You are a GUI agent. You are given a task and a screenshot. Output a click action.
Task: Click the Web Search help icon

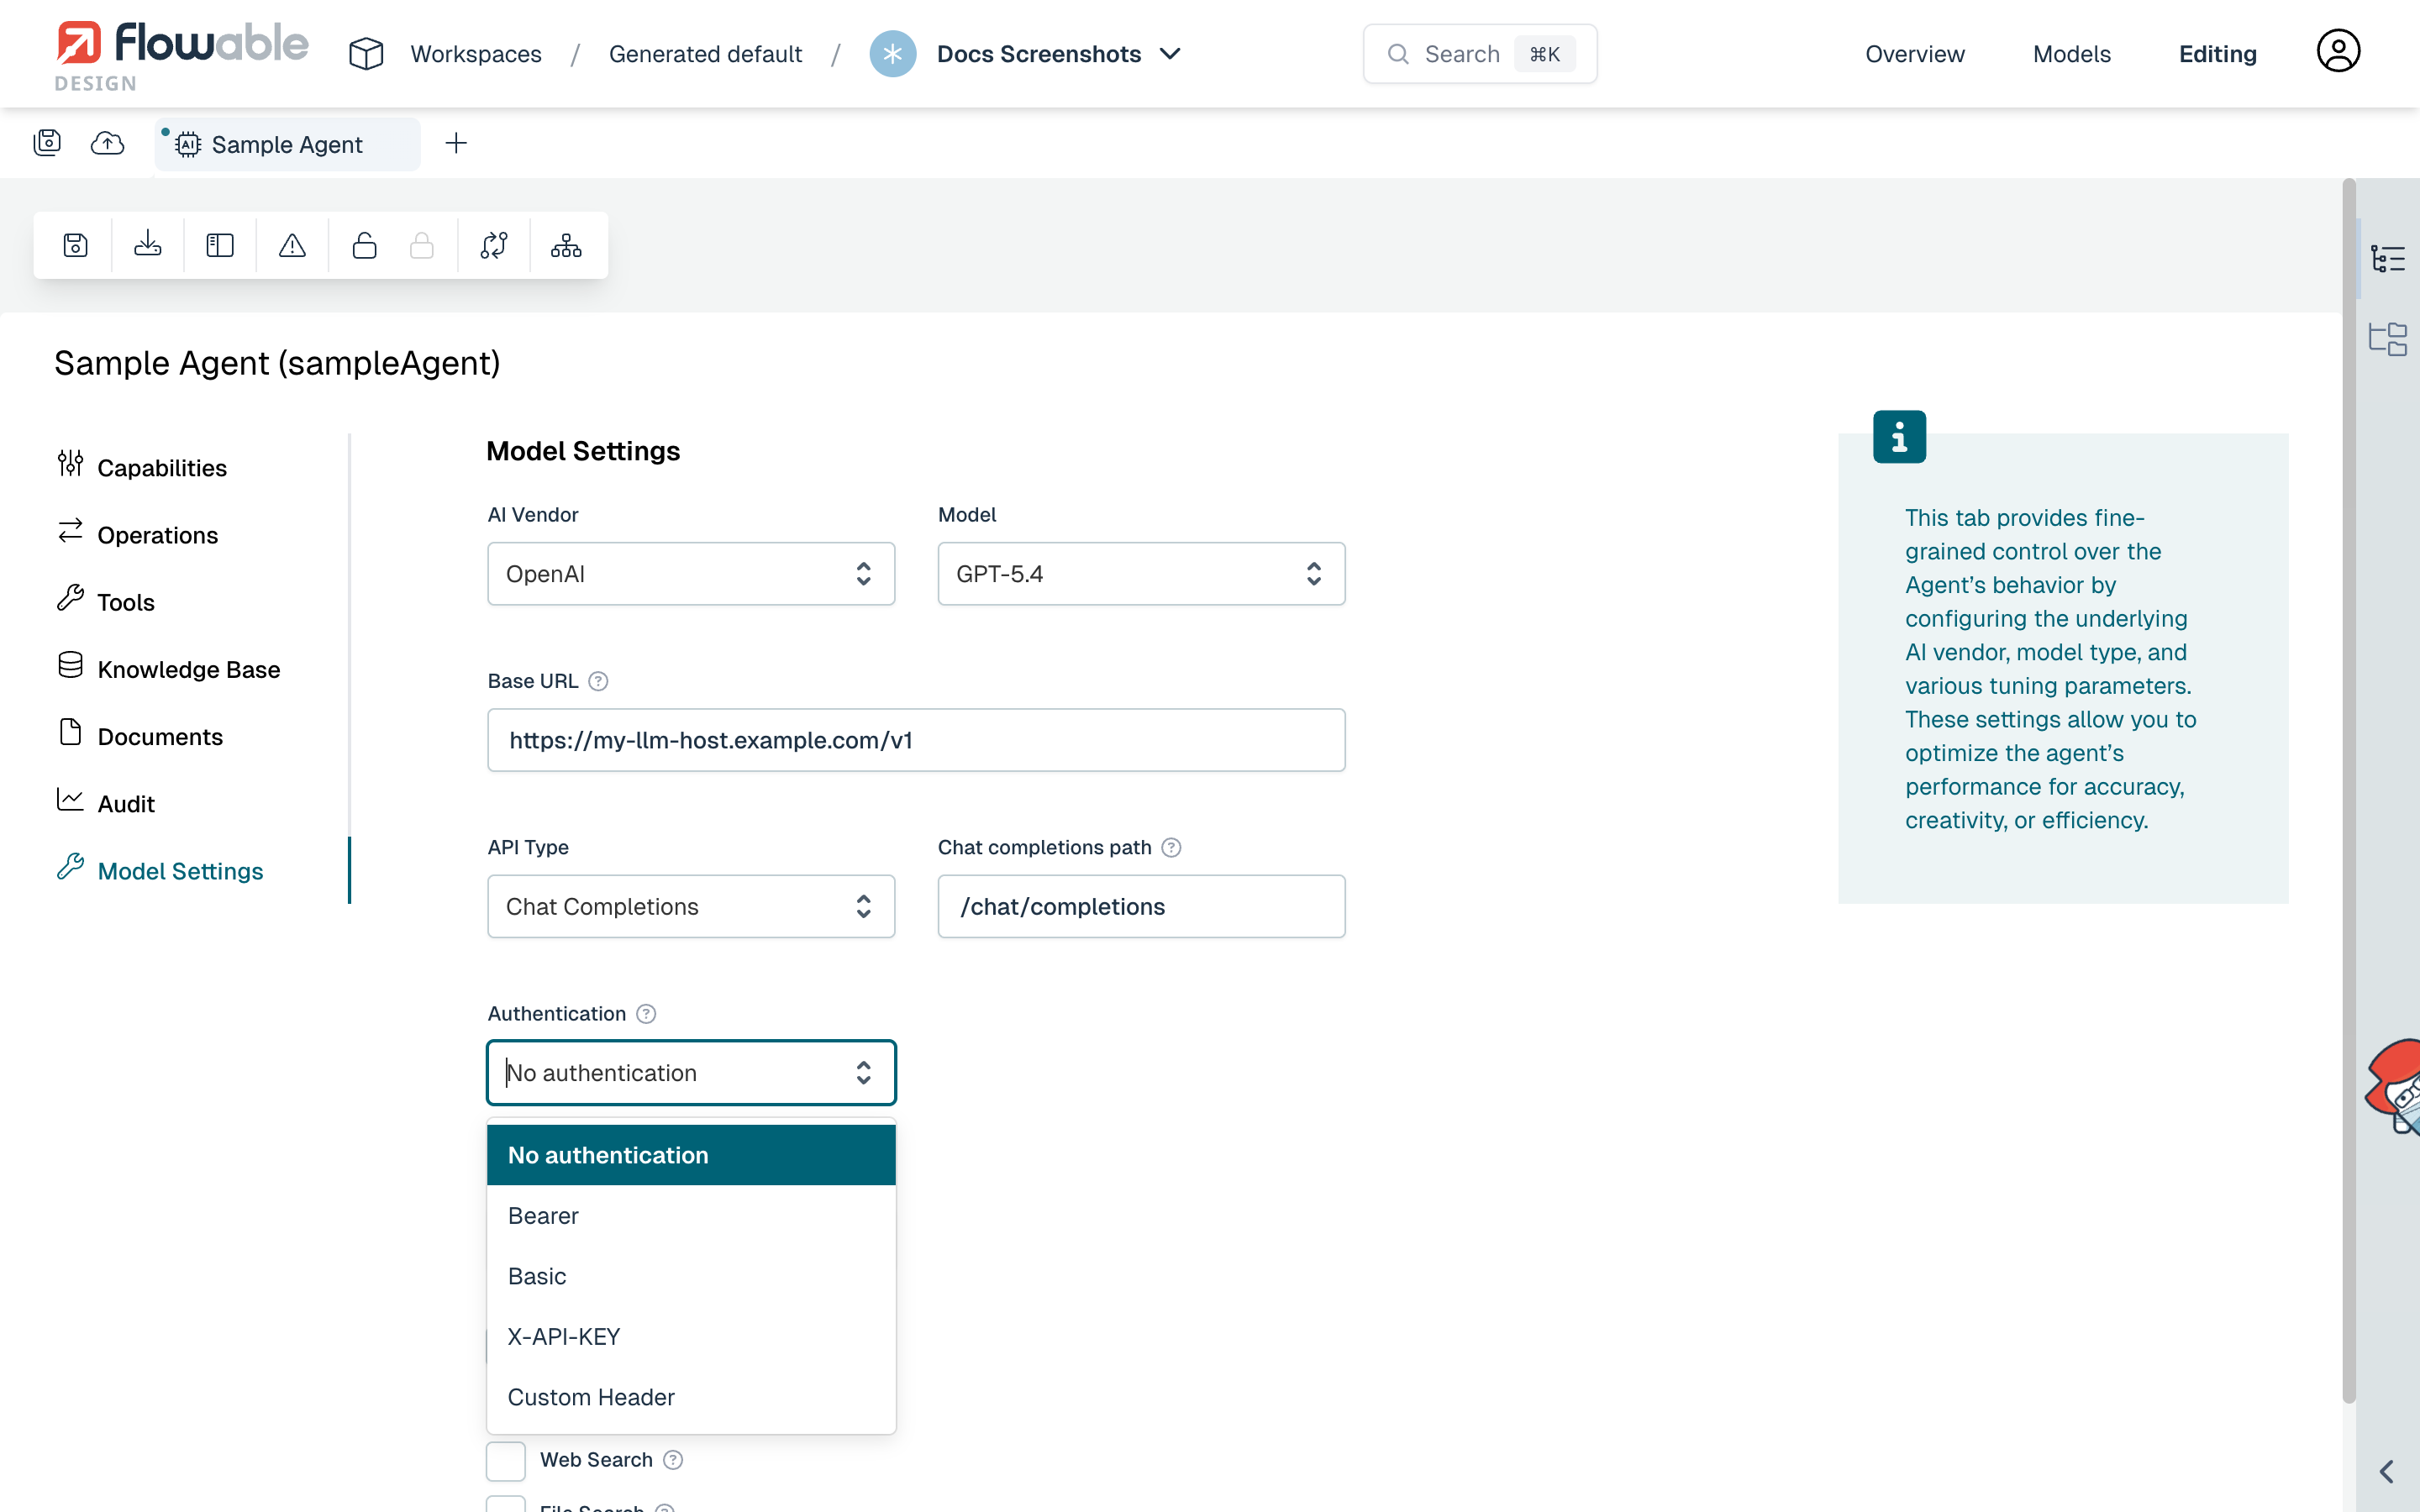pos(673,1460)
